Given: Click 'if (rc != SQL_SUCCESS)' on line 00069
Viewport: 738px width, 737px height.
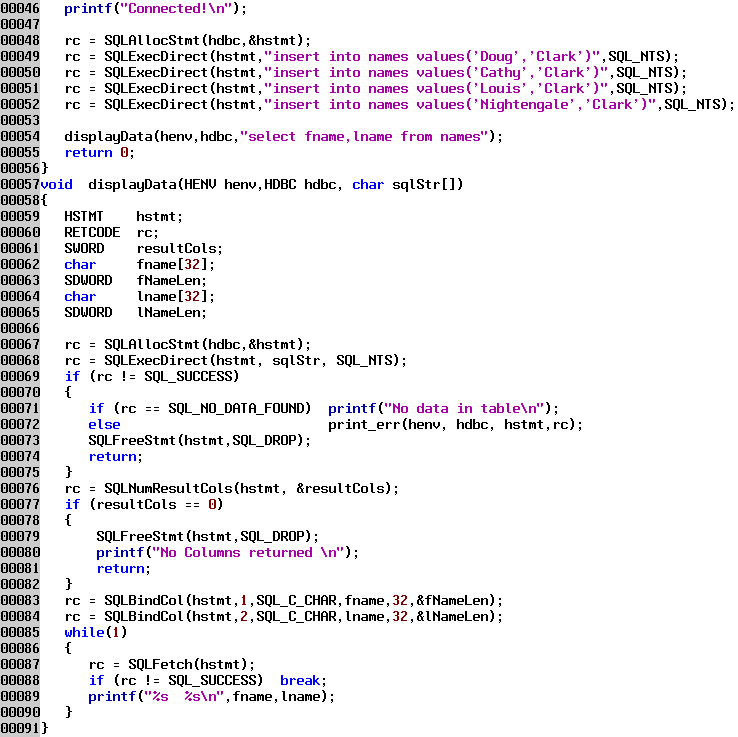Looking at the screenshot, I should tap(152, 377).
